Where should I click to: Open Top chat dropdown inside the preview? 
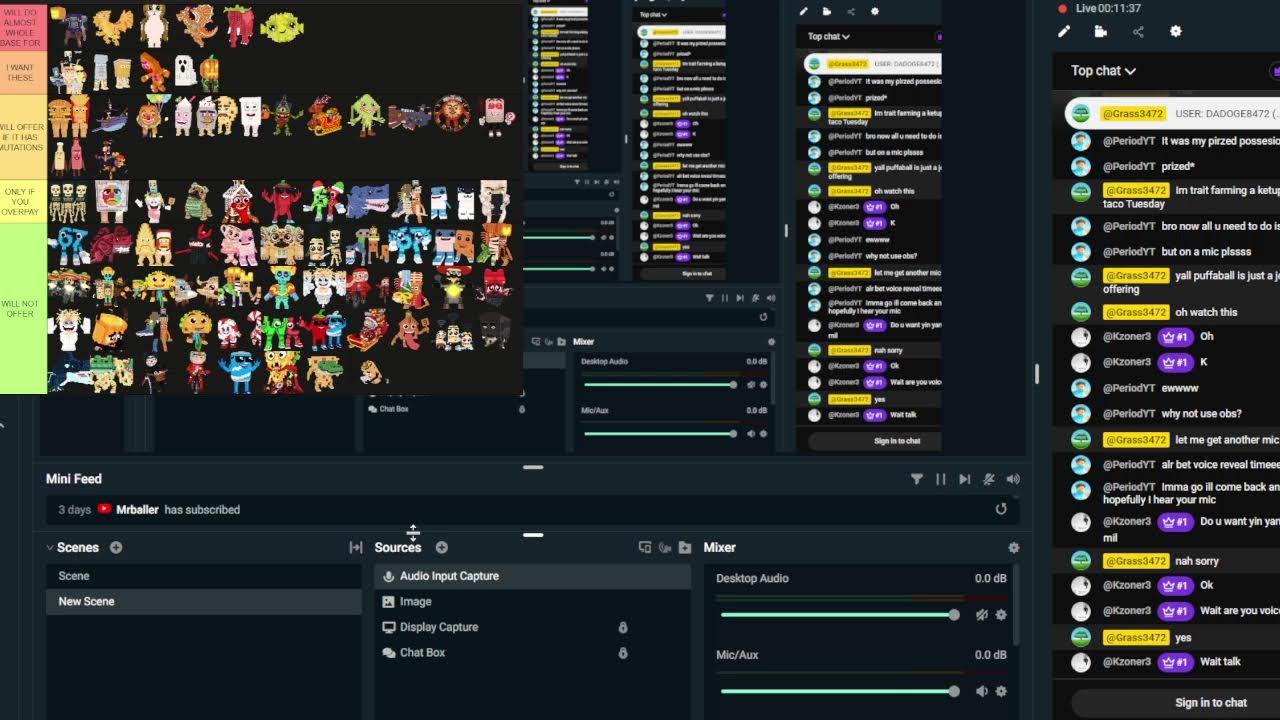[x=829, y=37]
